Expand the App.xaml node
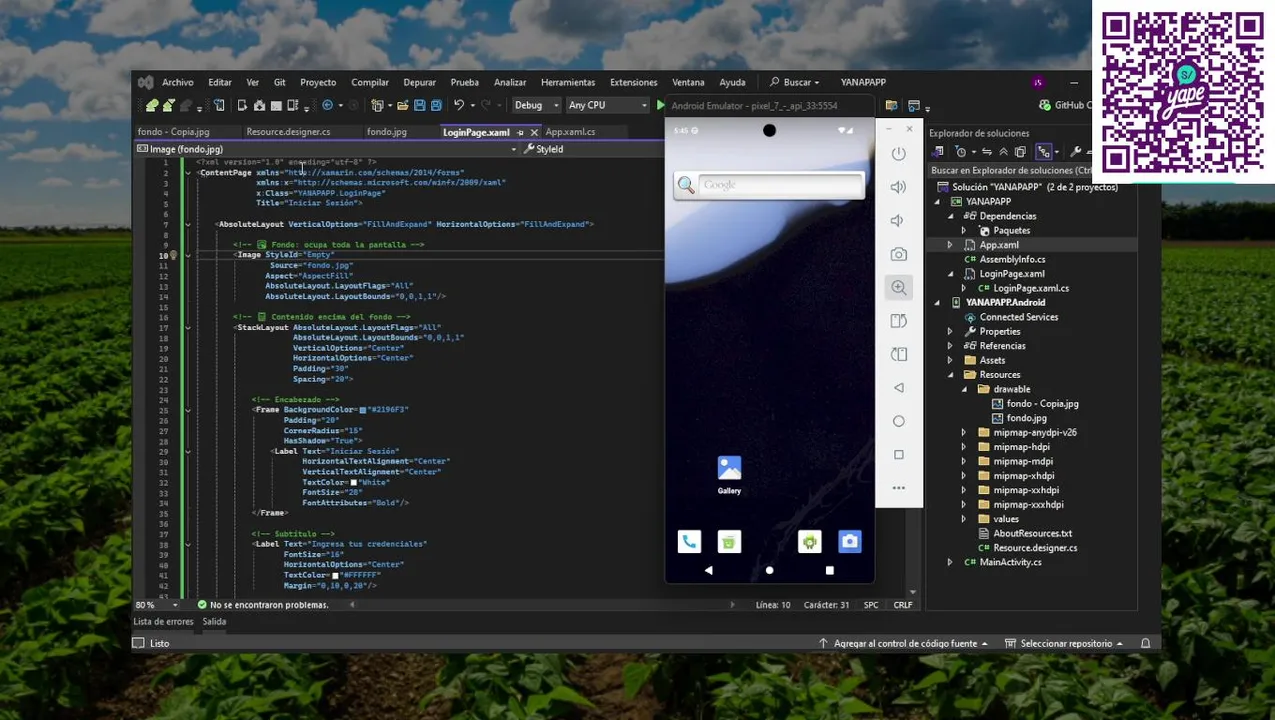The height and width of the screenshot is (720, 1275). coord(950,245)
